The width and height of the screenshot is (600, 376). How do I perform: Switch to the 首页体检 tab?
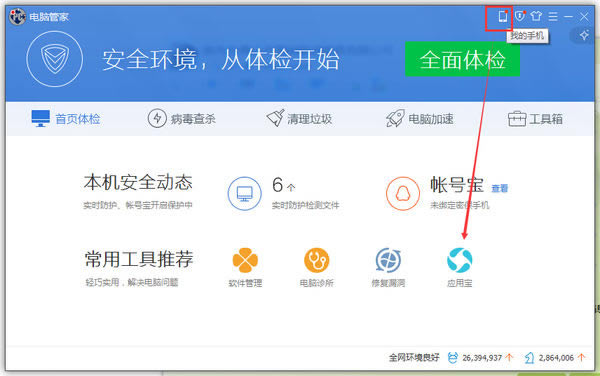click(x=66, y=119)
